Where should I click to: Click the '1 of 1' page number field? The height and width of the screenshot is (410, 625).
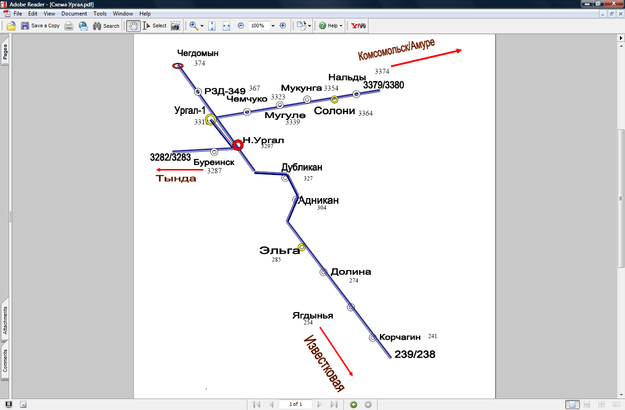(295, 404)
